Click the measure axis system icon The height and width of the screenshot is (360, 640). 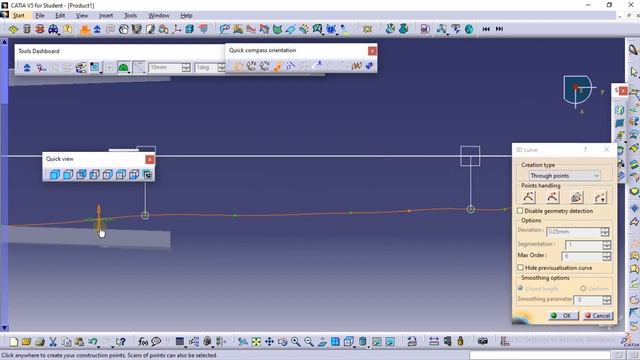pos(177,29)
